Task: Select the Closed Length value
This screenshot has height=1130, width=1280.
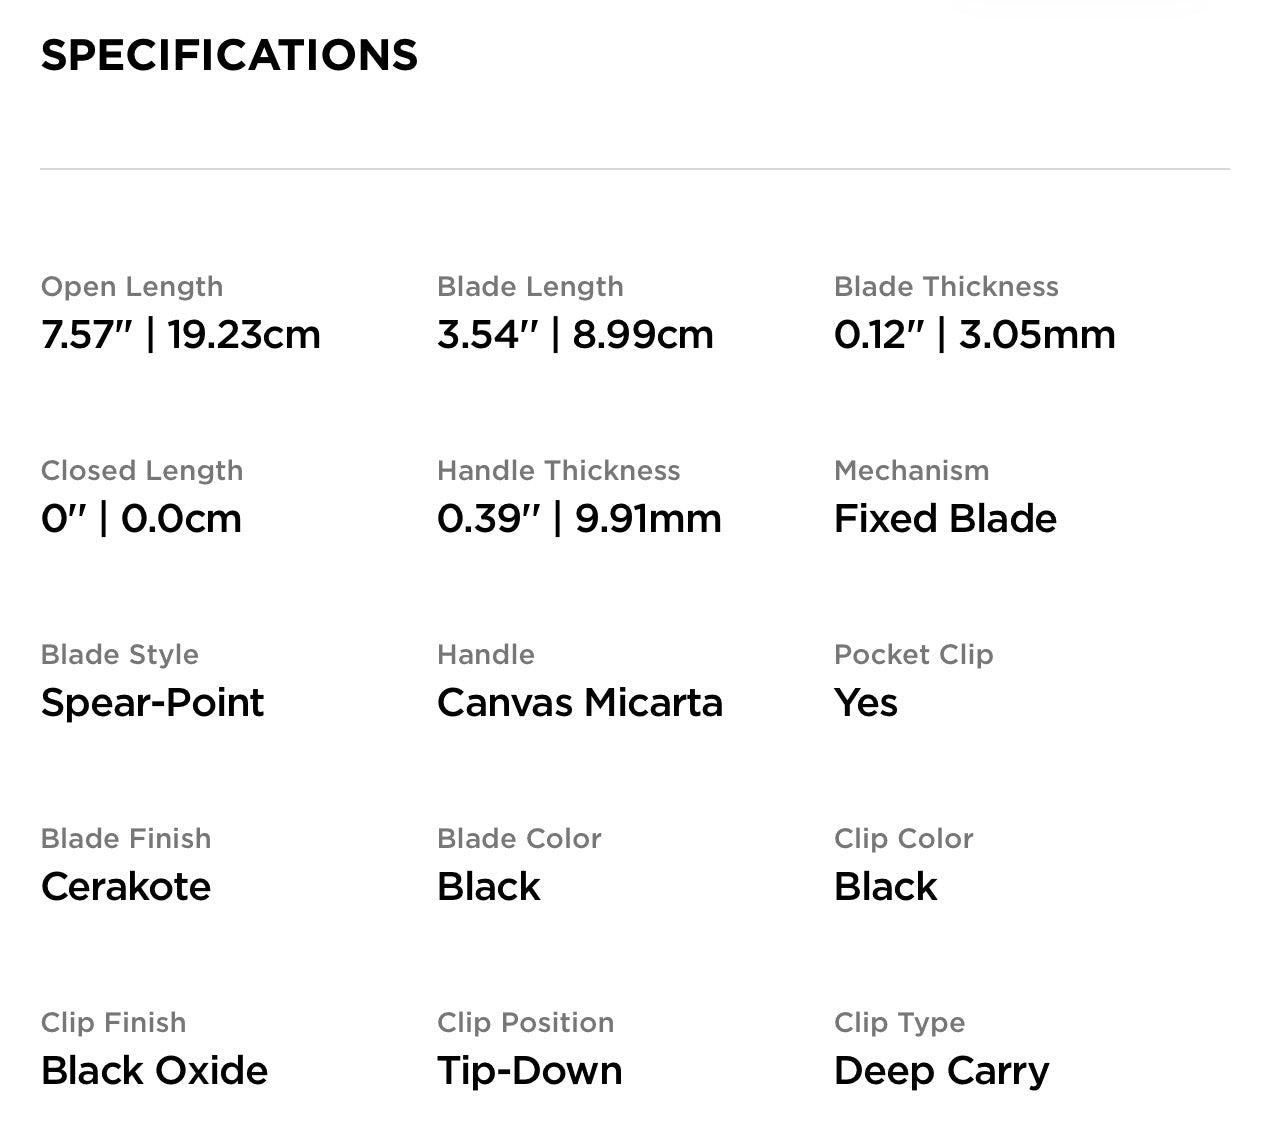Action: 141,519
